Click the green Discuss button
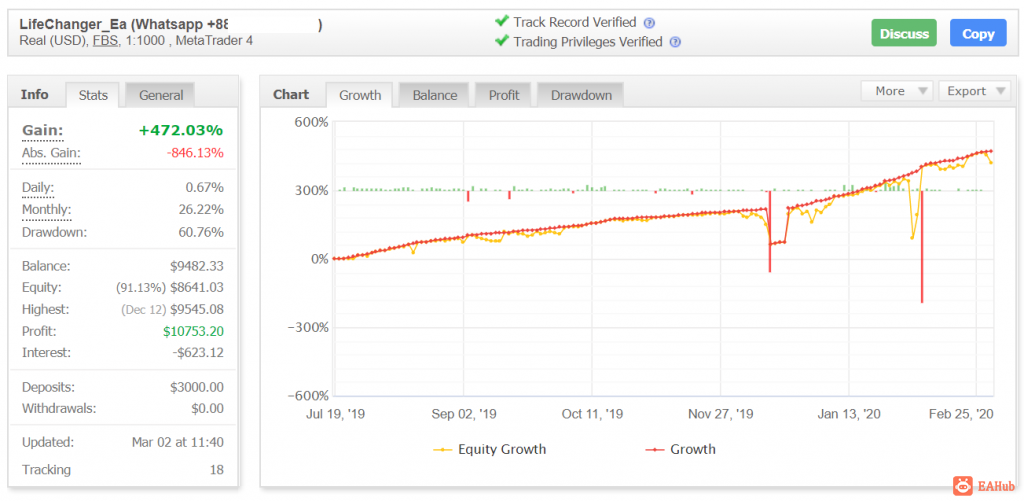Image resolution: width=1024 pixels, height=501 pixels. point(904,33)
